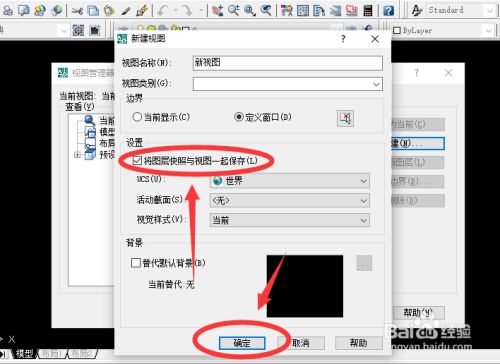
Task: Click 取消 in the new view dialog
Action: point(301,343)
